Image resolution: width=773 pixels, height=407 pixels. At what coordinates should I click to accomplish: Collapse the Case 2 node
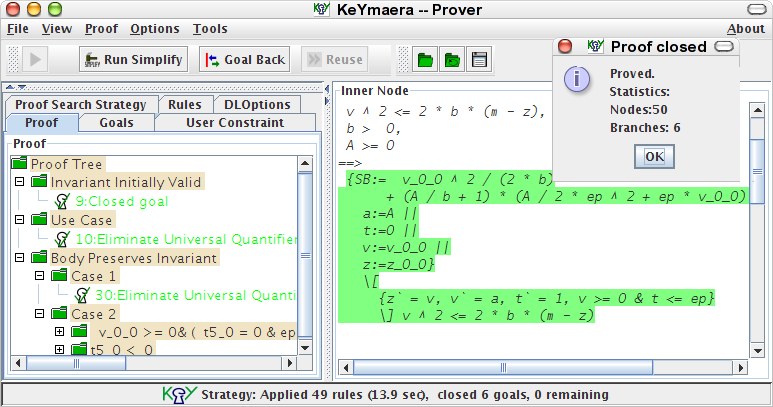point(39,314)
